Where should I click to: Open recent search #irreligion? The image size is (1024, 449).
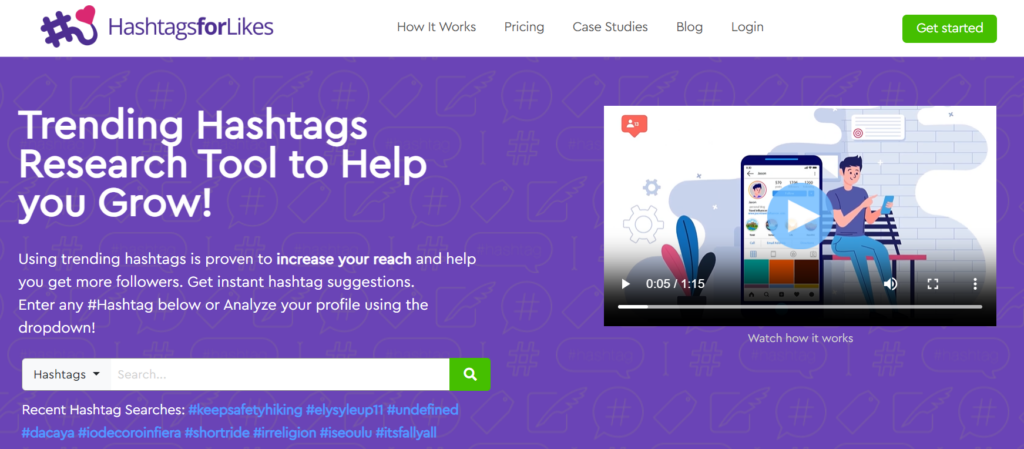point(285,433)
